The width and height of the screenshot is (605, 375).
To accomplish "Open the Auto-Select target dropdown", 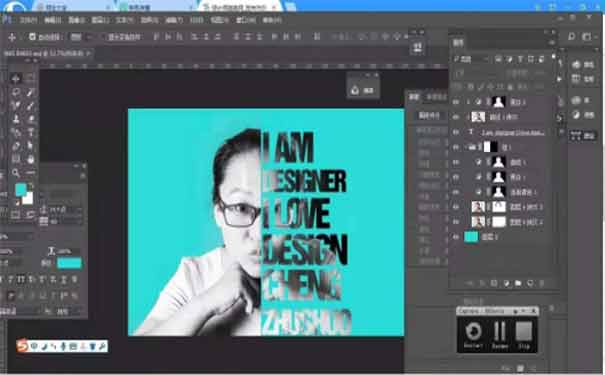I will tap(80, 37).
